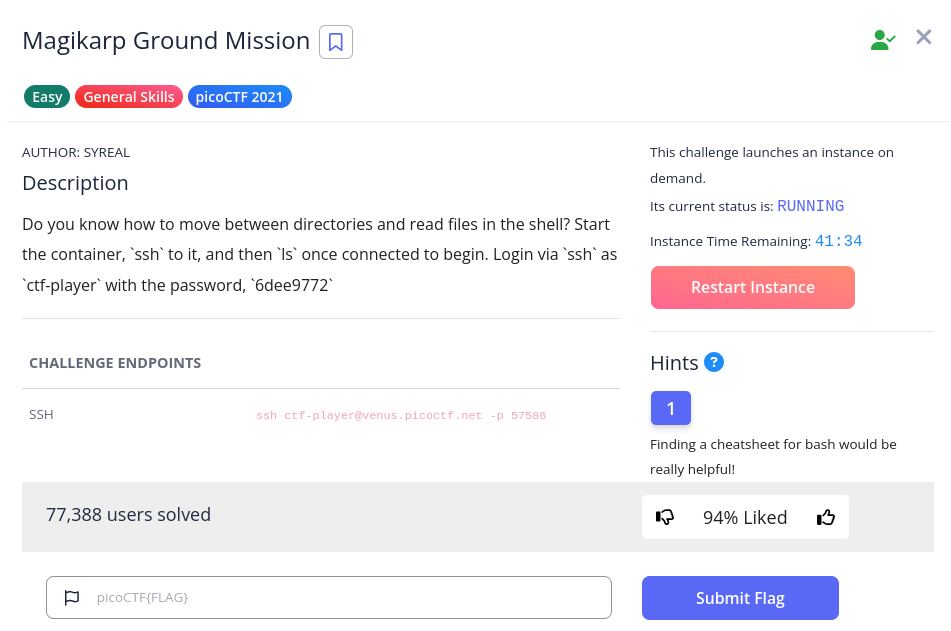Viewport: 951px width, 631px height.
Task: Select the Easy difficulty badge
Action: click(46, 97)
